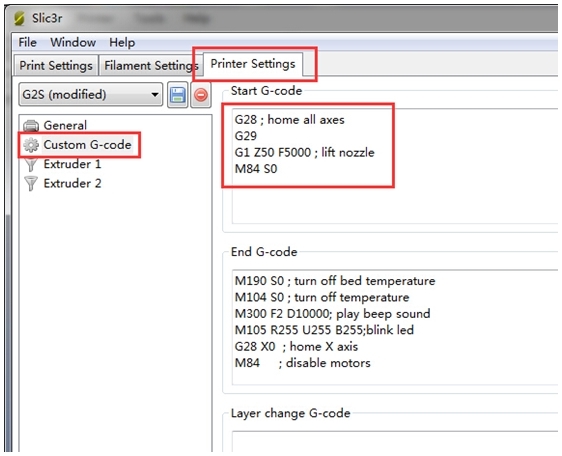The image size is (562, 456).
Task: Select the Printer Settings tab
Action: (253, 64)
